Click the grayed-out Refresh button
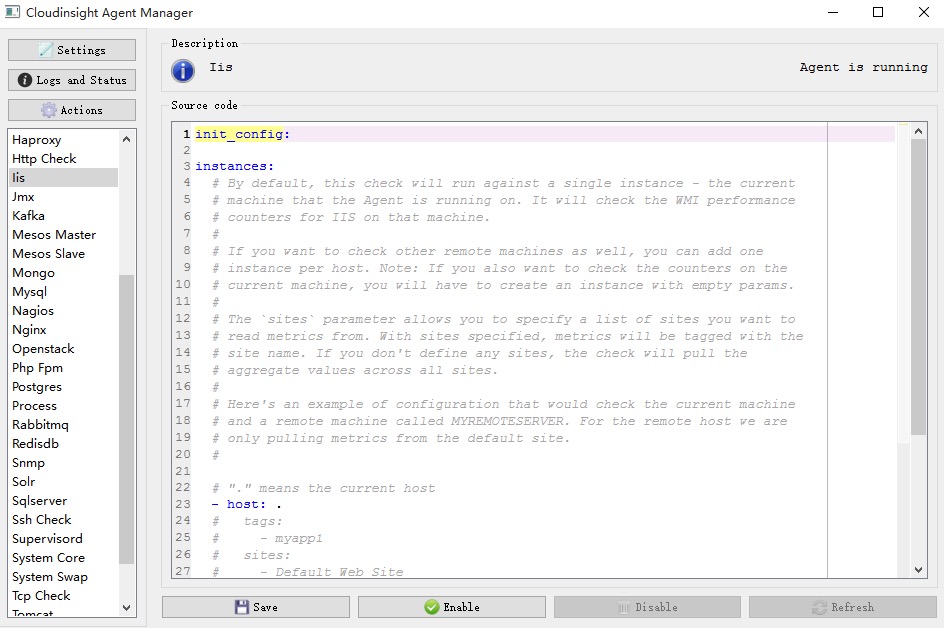The width and height of the screenshot is (944, 628). [843, 607]
